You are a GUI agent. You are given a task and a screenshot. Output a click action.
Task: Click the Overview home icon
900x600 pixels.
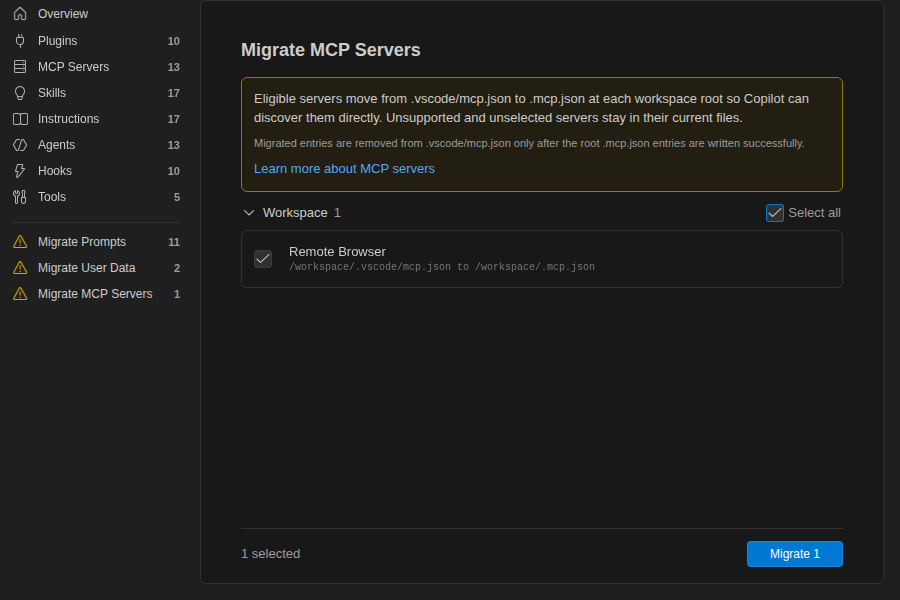[20, 14]
